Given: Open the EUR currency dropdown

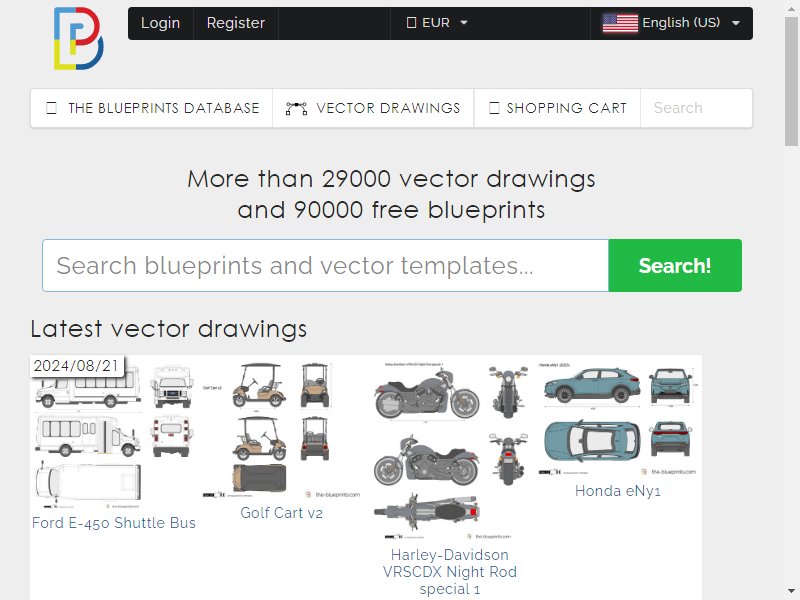Looking at the screenshot, I should 437,23.
